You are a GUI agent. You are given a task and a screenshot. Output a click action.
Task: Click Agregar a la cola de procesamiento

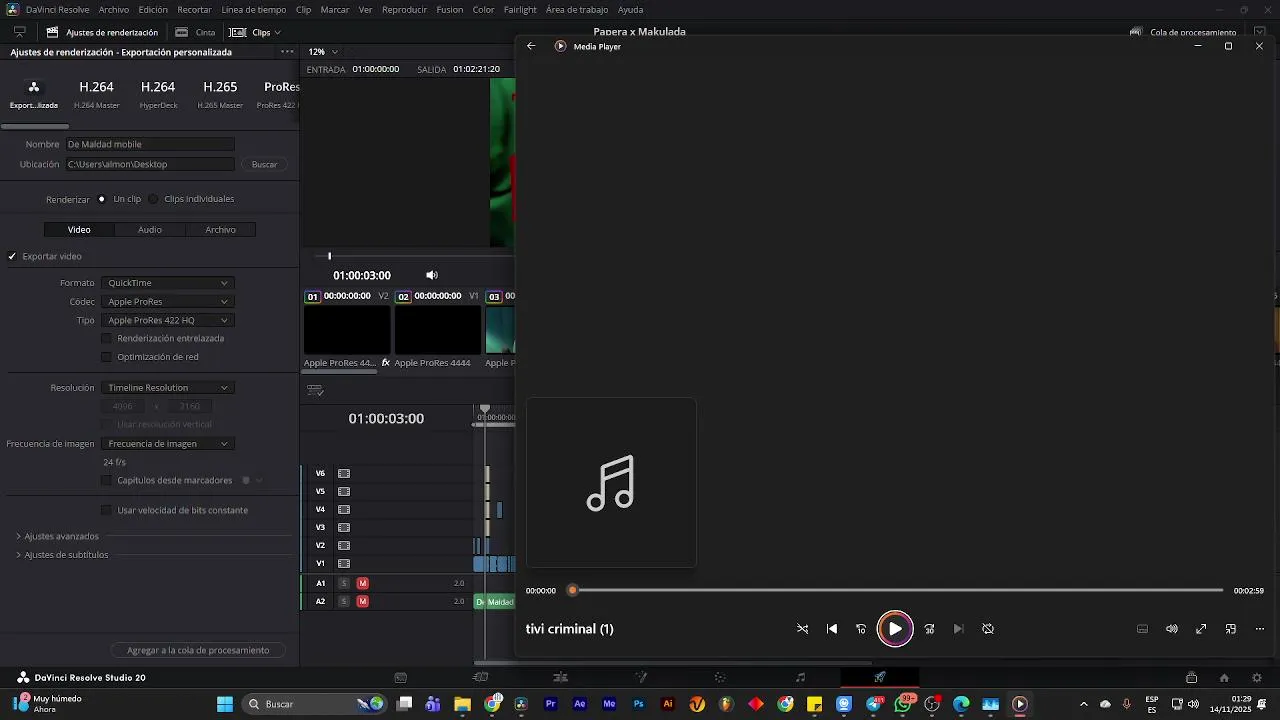click(198, 650)
